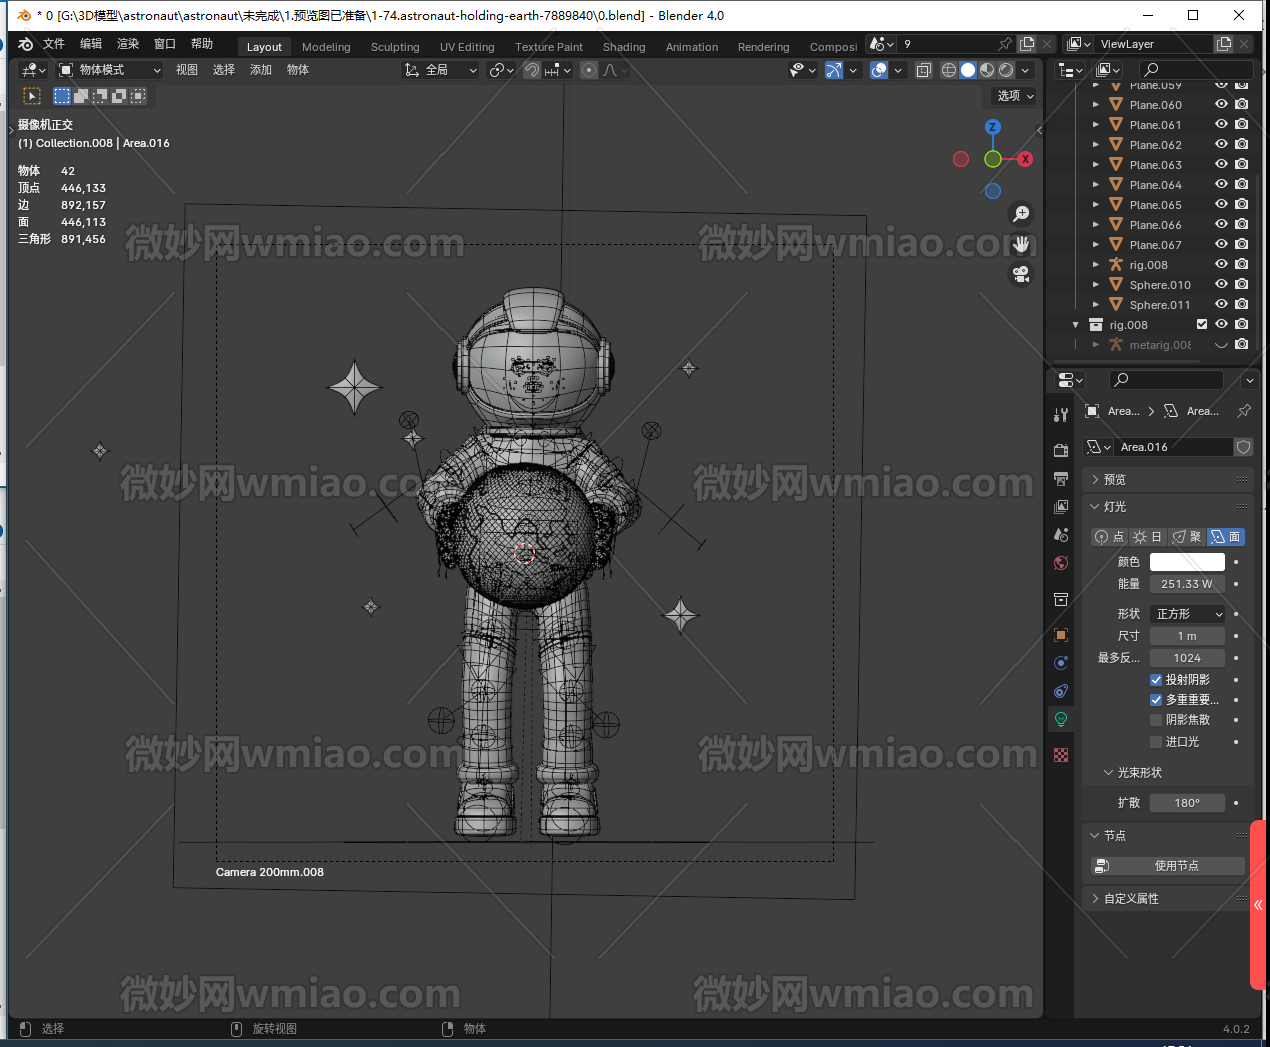1270x1047 pixels.
Task: Click the use nodes (使用节点) button
Action: 1168,866
